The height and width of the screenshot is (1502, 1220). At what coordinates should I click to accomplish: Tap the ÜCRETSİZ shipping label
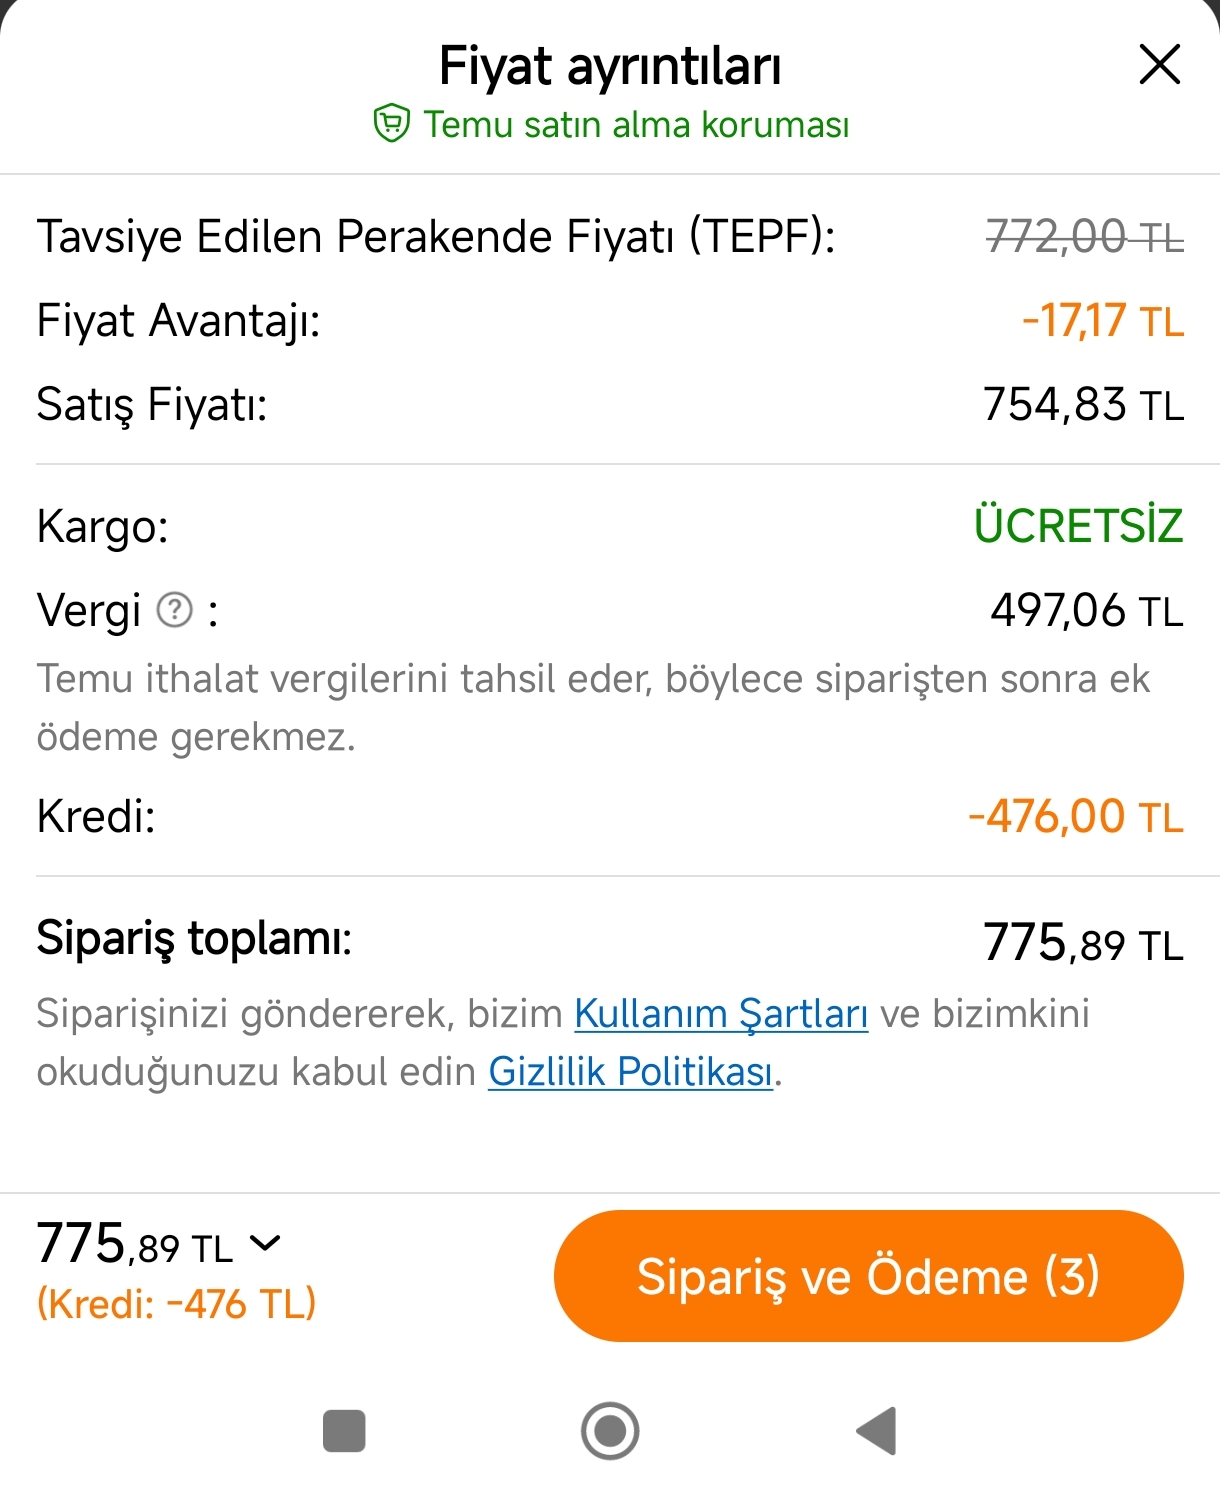(1079, 525)
